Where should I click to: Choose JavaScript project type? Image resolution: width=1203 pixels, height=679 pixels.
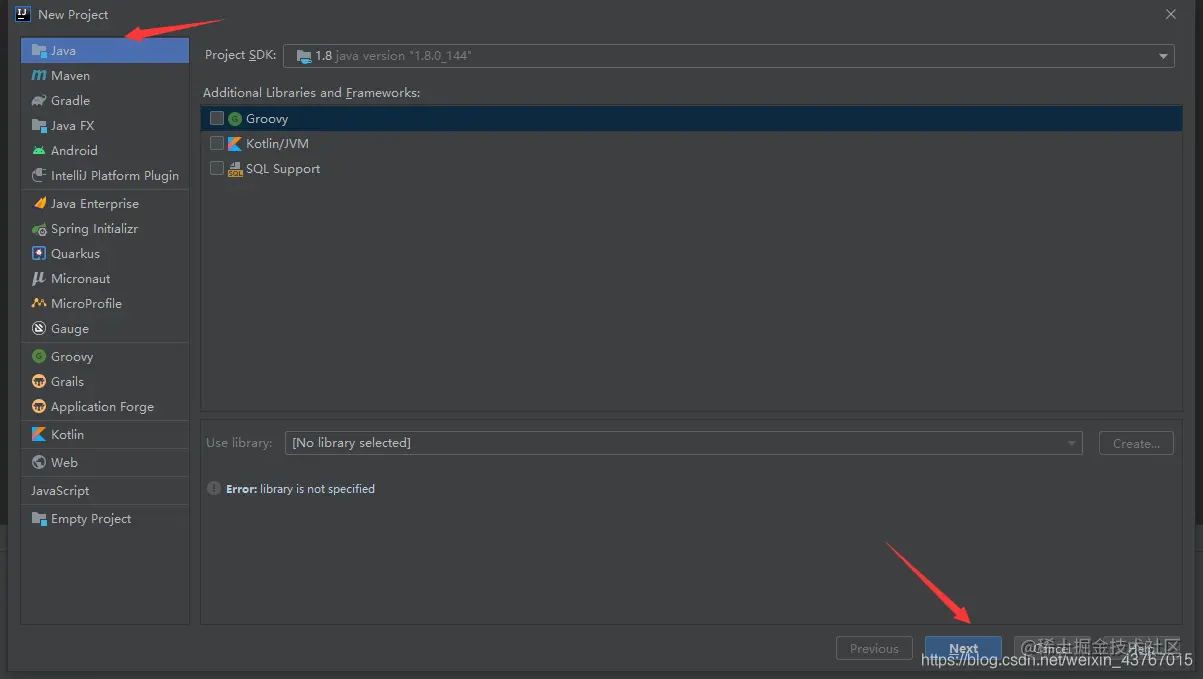[x=105, y=490]
